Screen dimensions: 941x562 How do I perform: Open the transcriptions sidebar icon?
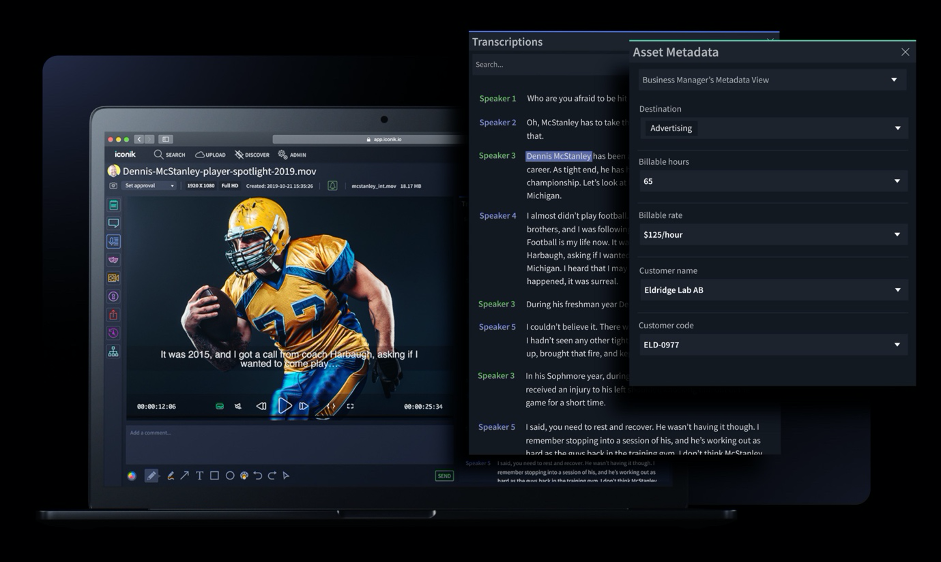click(113, 241)
